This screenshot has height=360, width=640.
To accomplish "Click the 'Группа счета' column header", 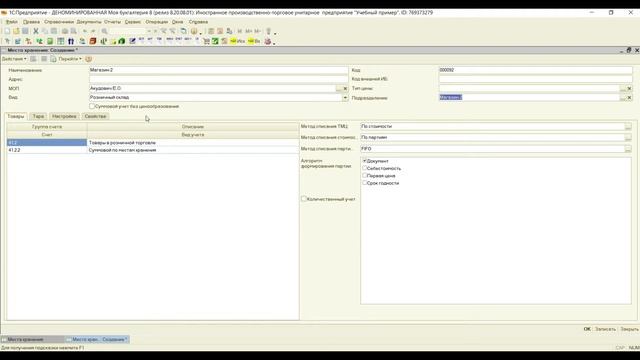I will click(x=47, y=127).
